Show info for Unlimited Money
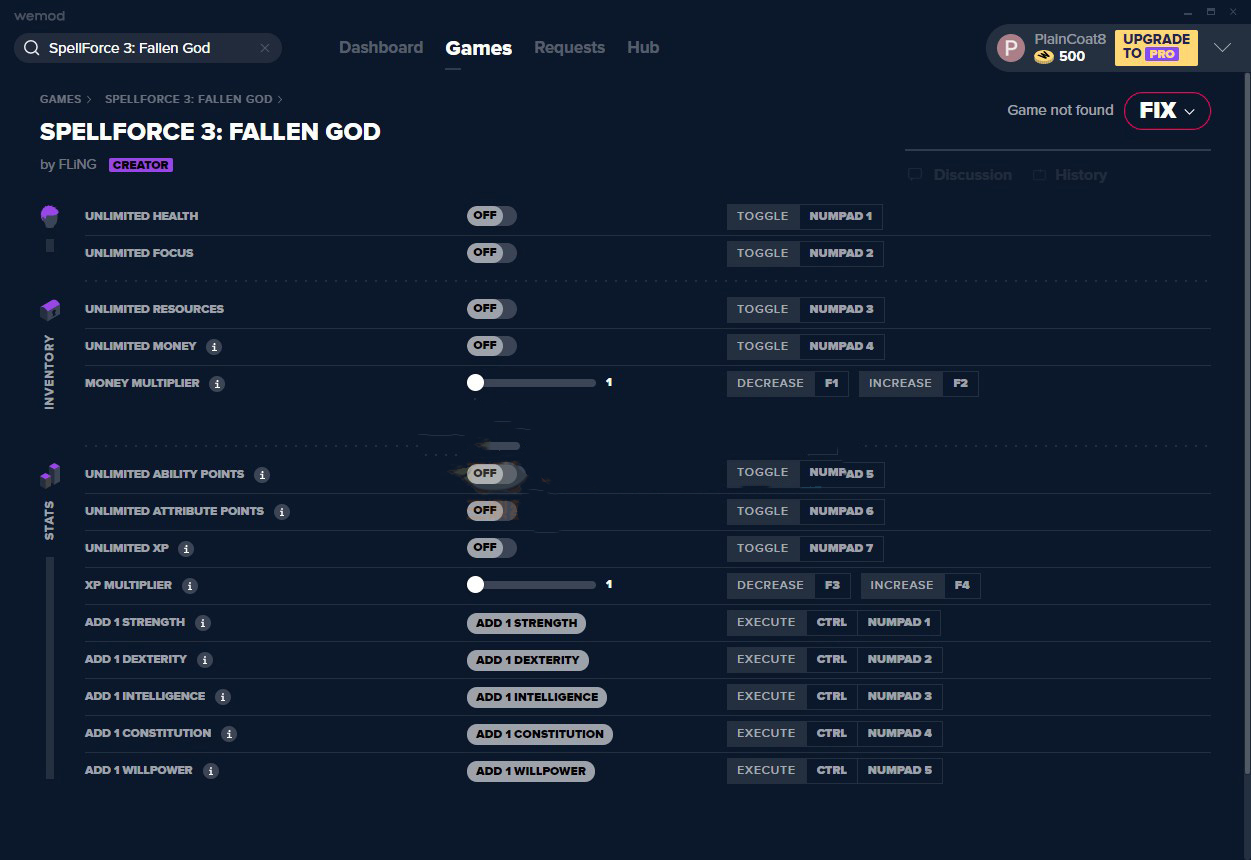The width and height of the screenshot is (1251, 860). (214, 347)
